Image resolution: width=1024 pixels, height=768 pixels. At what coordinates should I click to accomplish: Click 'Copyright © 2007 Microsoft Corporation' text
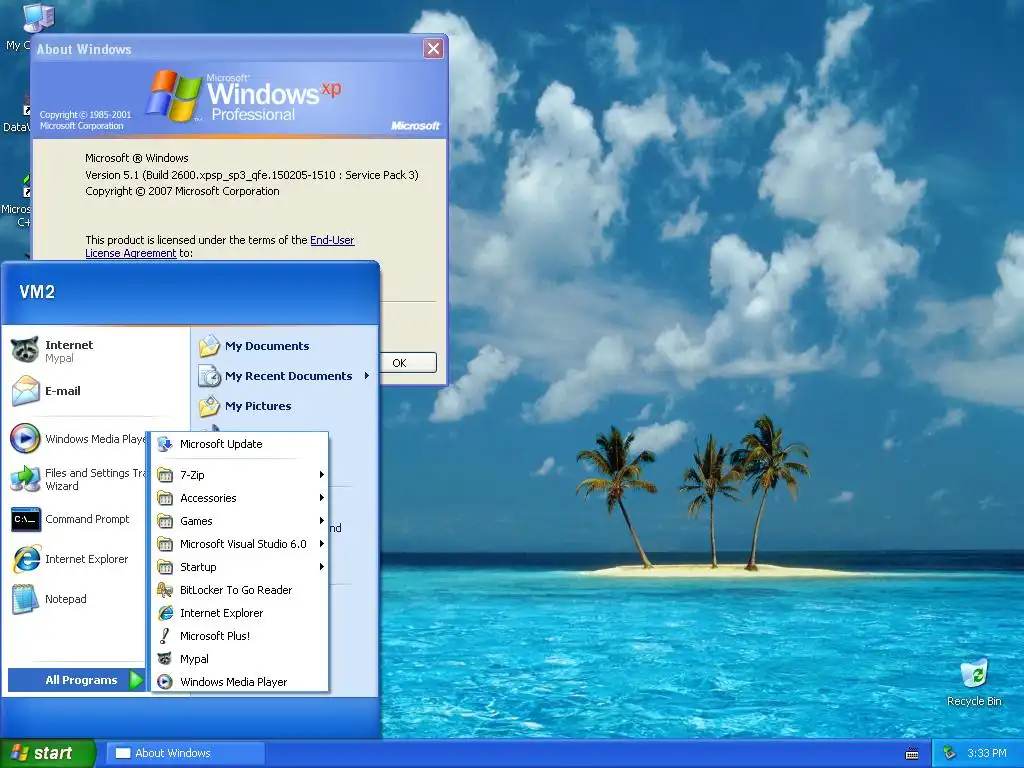(182, 191)
